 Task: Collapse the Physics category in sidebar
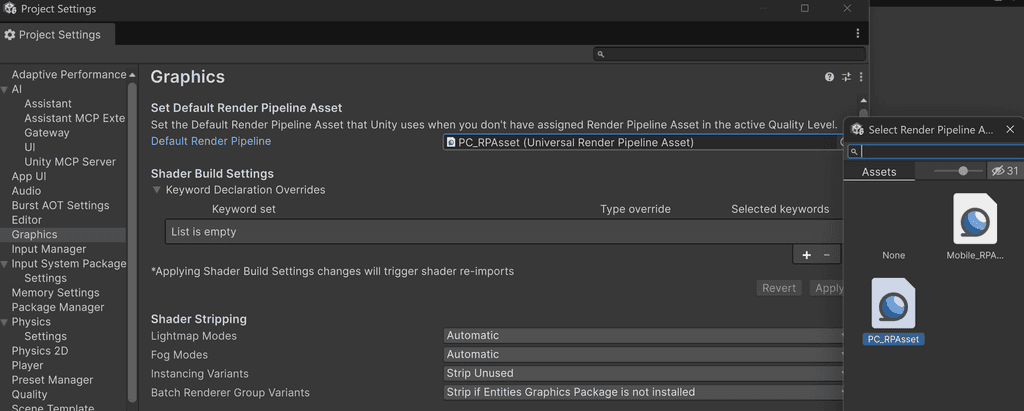click(5, 322)
